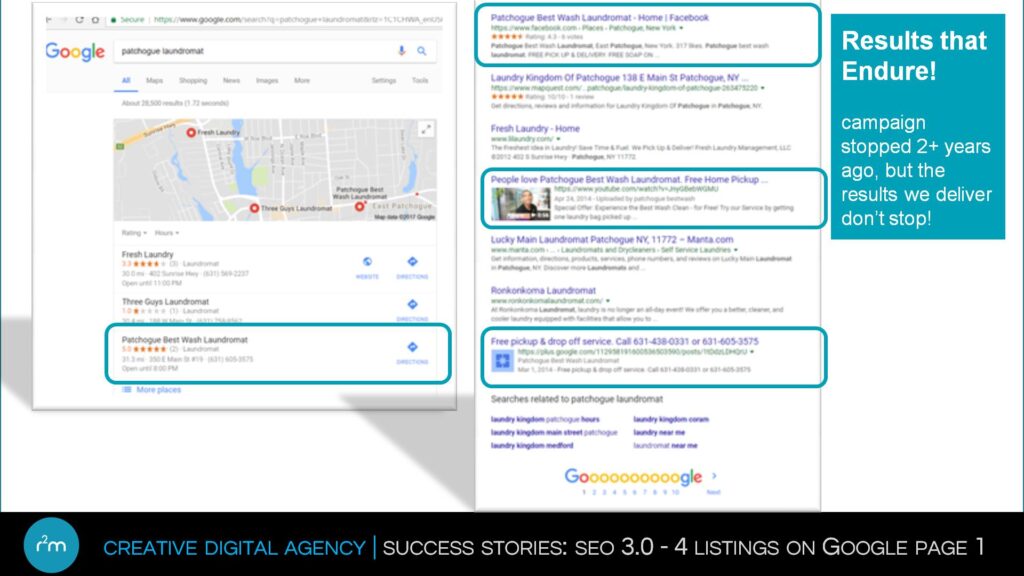The image size is (1024, 576).
Task: Open Patchogue Best Wash Facebook result
Action: [599, 18]
